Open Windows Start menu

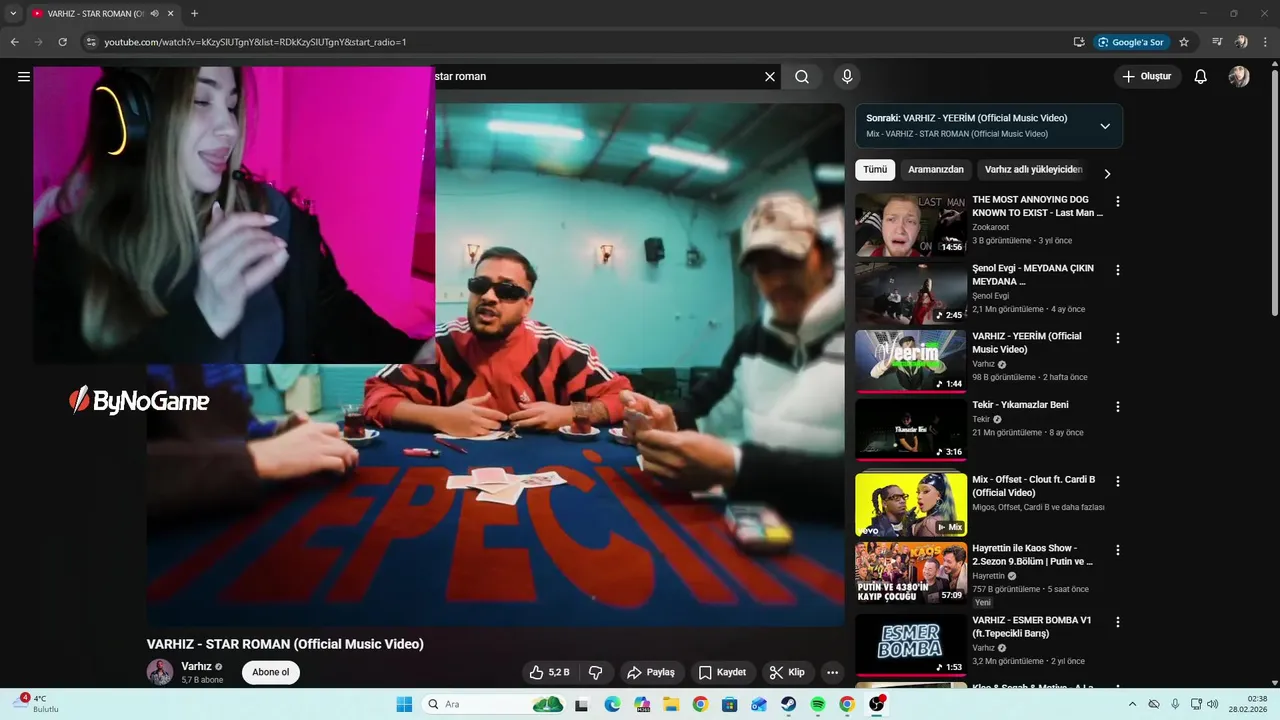click(404, 704)
